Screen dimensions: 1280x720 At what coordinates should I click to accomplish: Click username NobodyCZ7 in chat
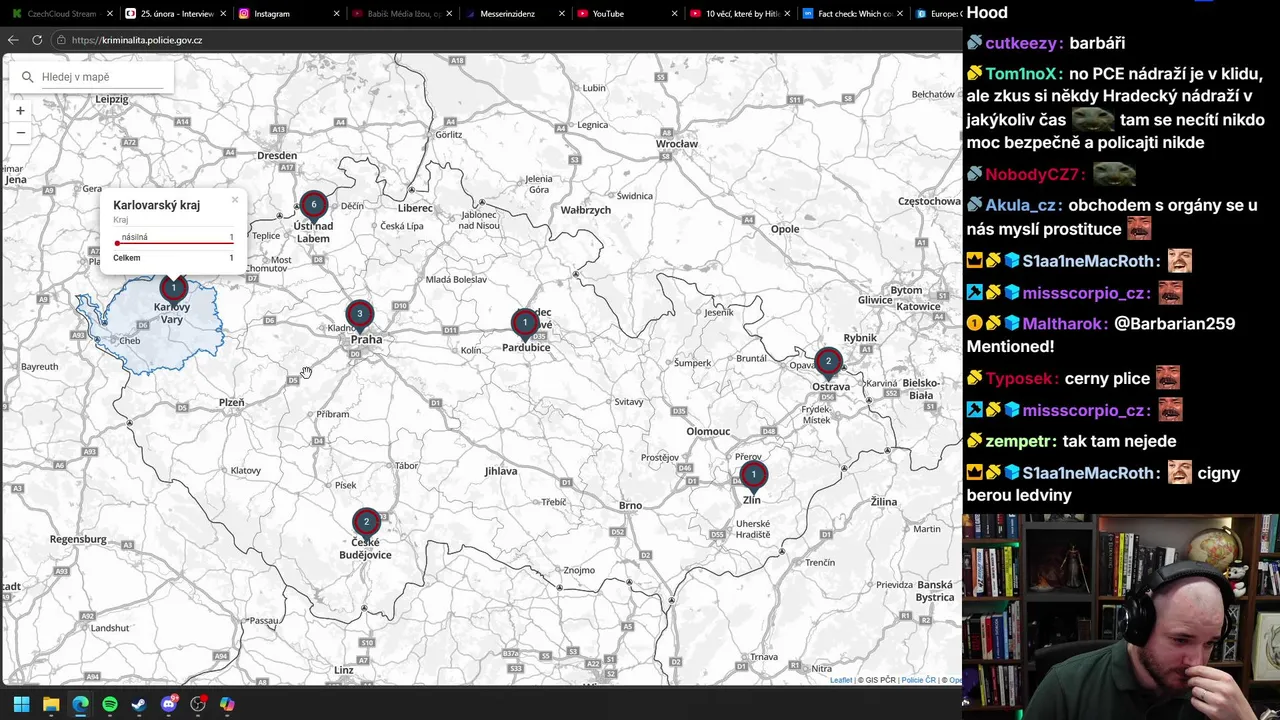(1034, 174)
